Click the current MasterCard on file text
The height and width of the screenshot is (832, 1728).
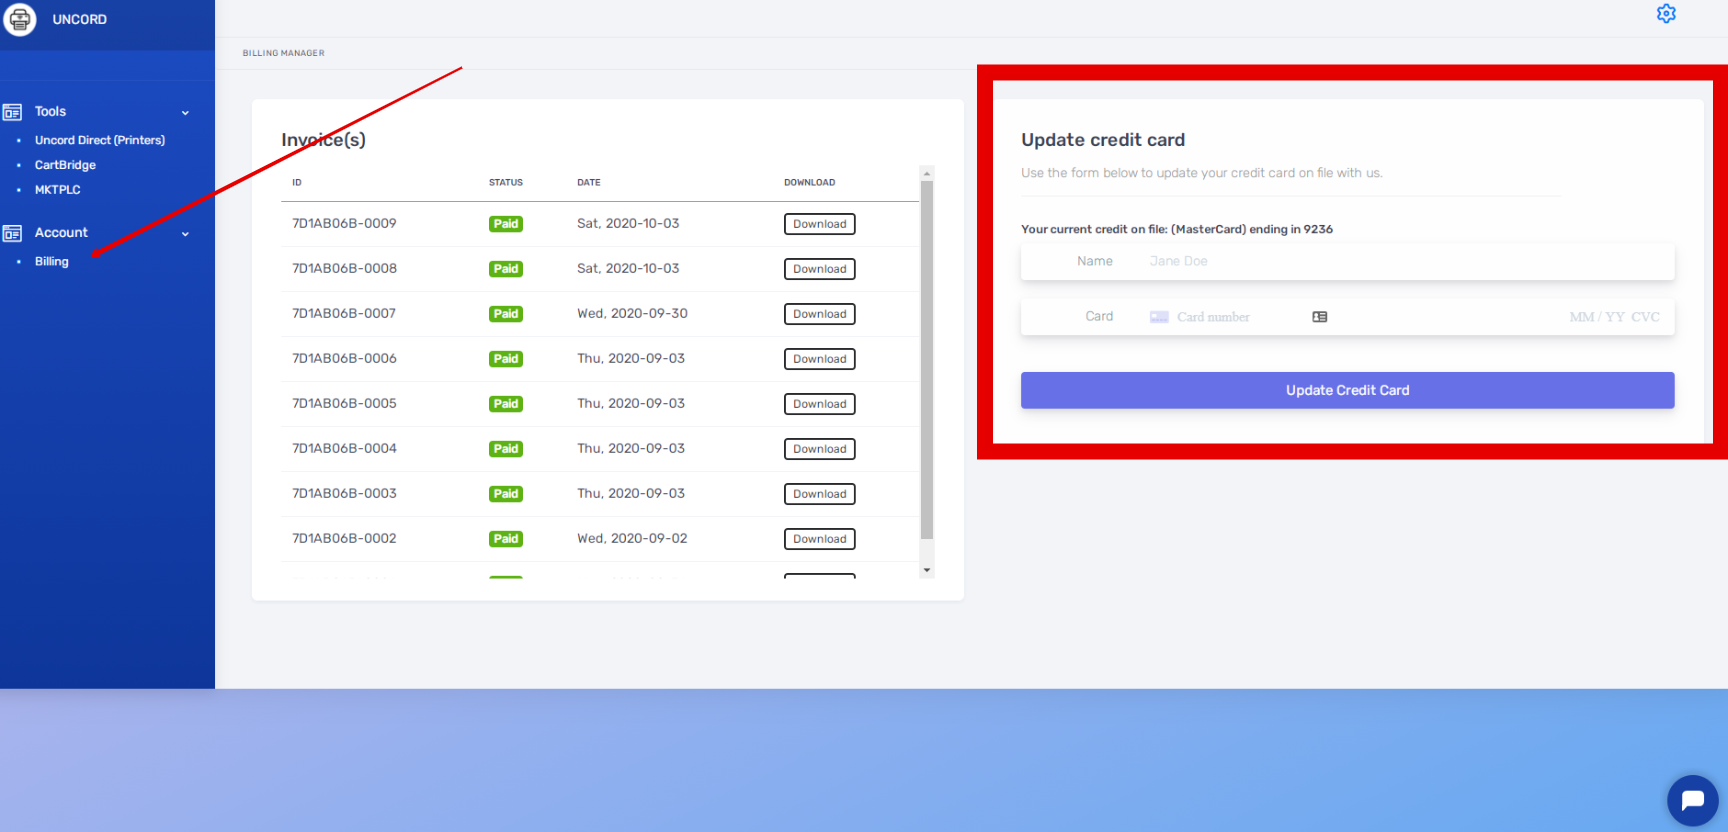pyautogui.click(x=1177, y=230)
